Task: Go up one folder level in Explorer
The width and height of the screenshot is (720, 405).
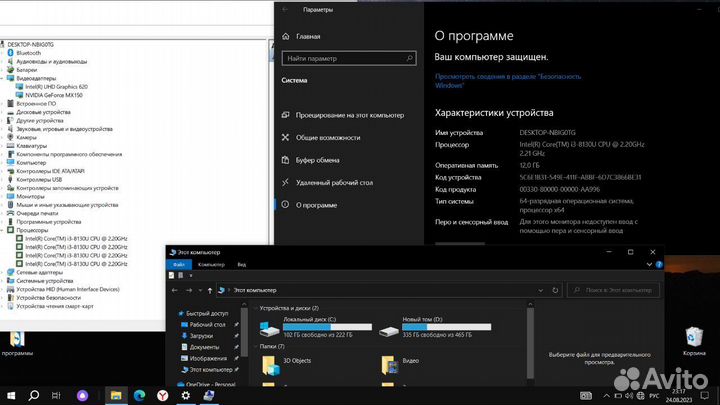Action: coord(210,290)
